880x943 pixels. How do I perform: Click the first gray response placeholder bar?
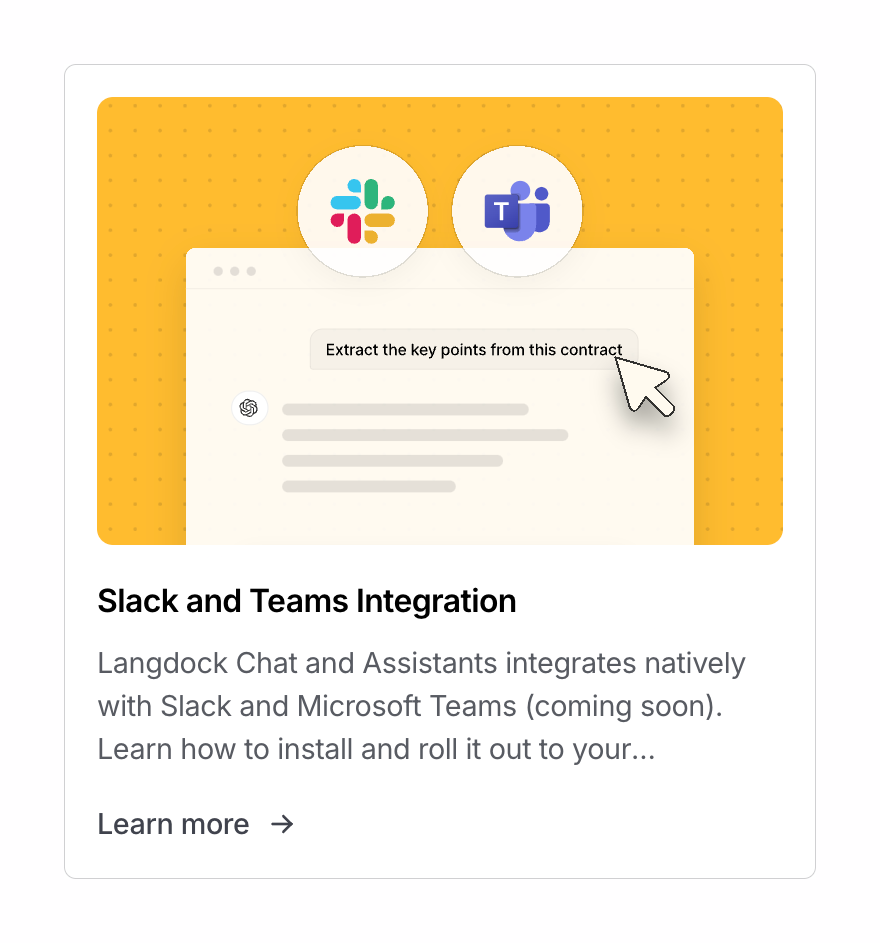tap(405, 409)
